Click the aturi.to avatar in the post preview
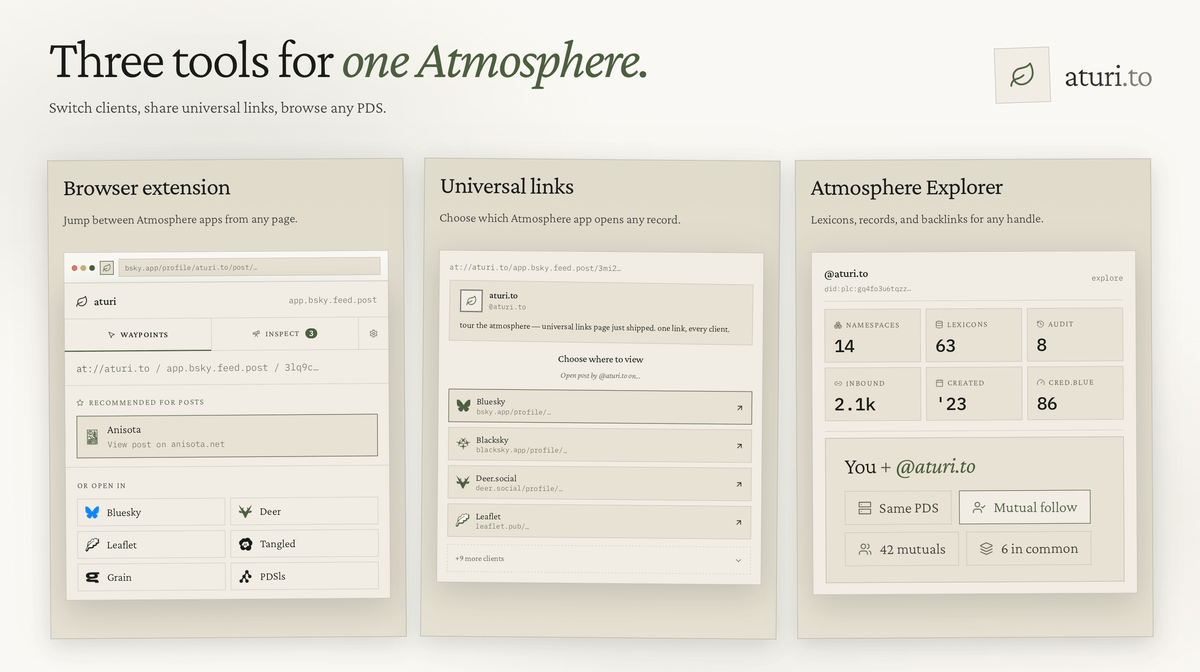This screenshot has height=672, width=1200. pos(471,300)
